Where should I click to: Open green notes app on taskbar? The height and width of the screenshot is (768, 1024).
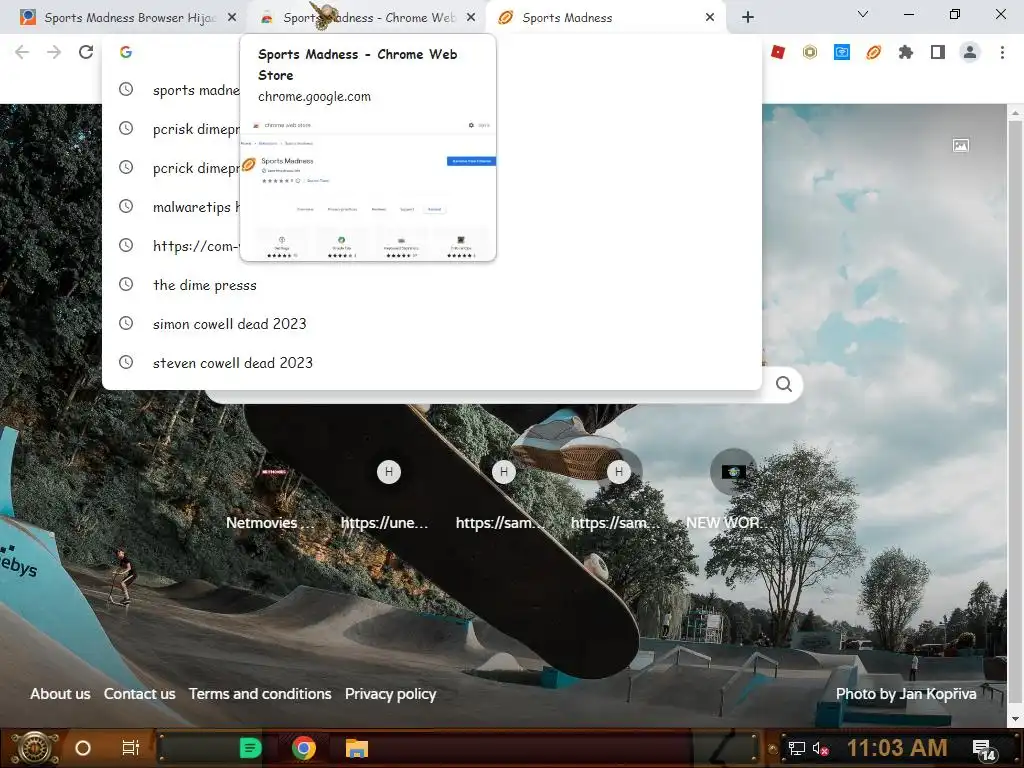251,748
